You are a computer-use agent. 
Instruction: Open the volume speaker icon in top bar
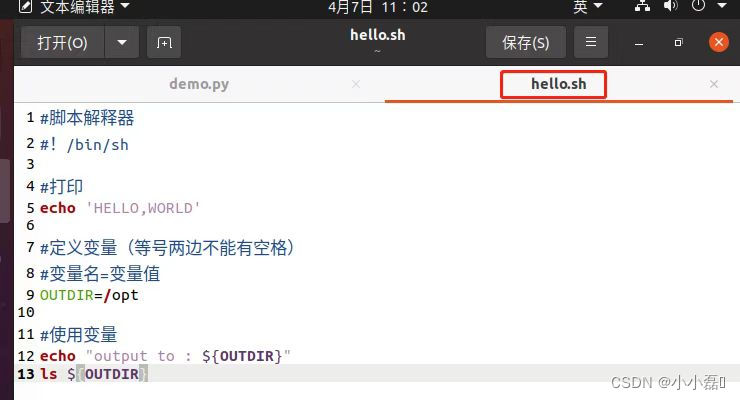pos(670,6)
